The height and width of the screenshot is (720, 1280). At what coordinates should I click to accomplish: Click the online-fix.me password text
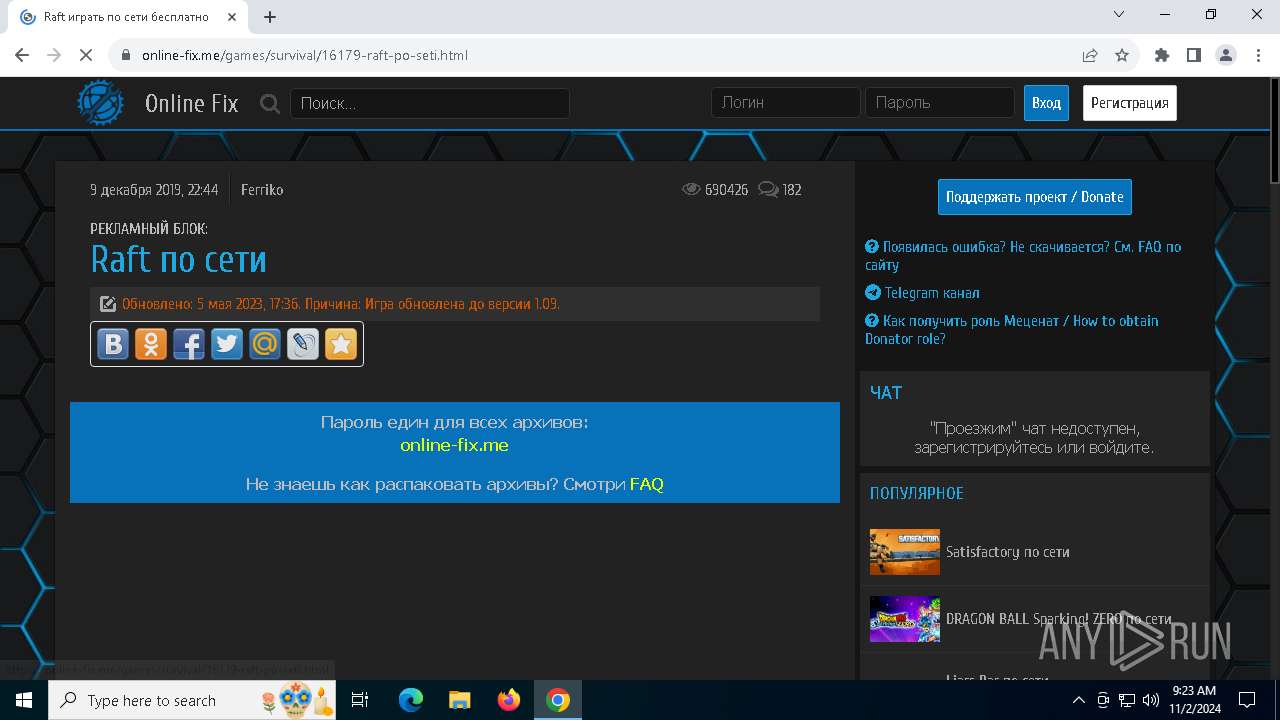point(455,445)
